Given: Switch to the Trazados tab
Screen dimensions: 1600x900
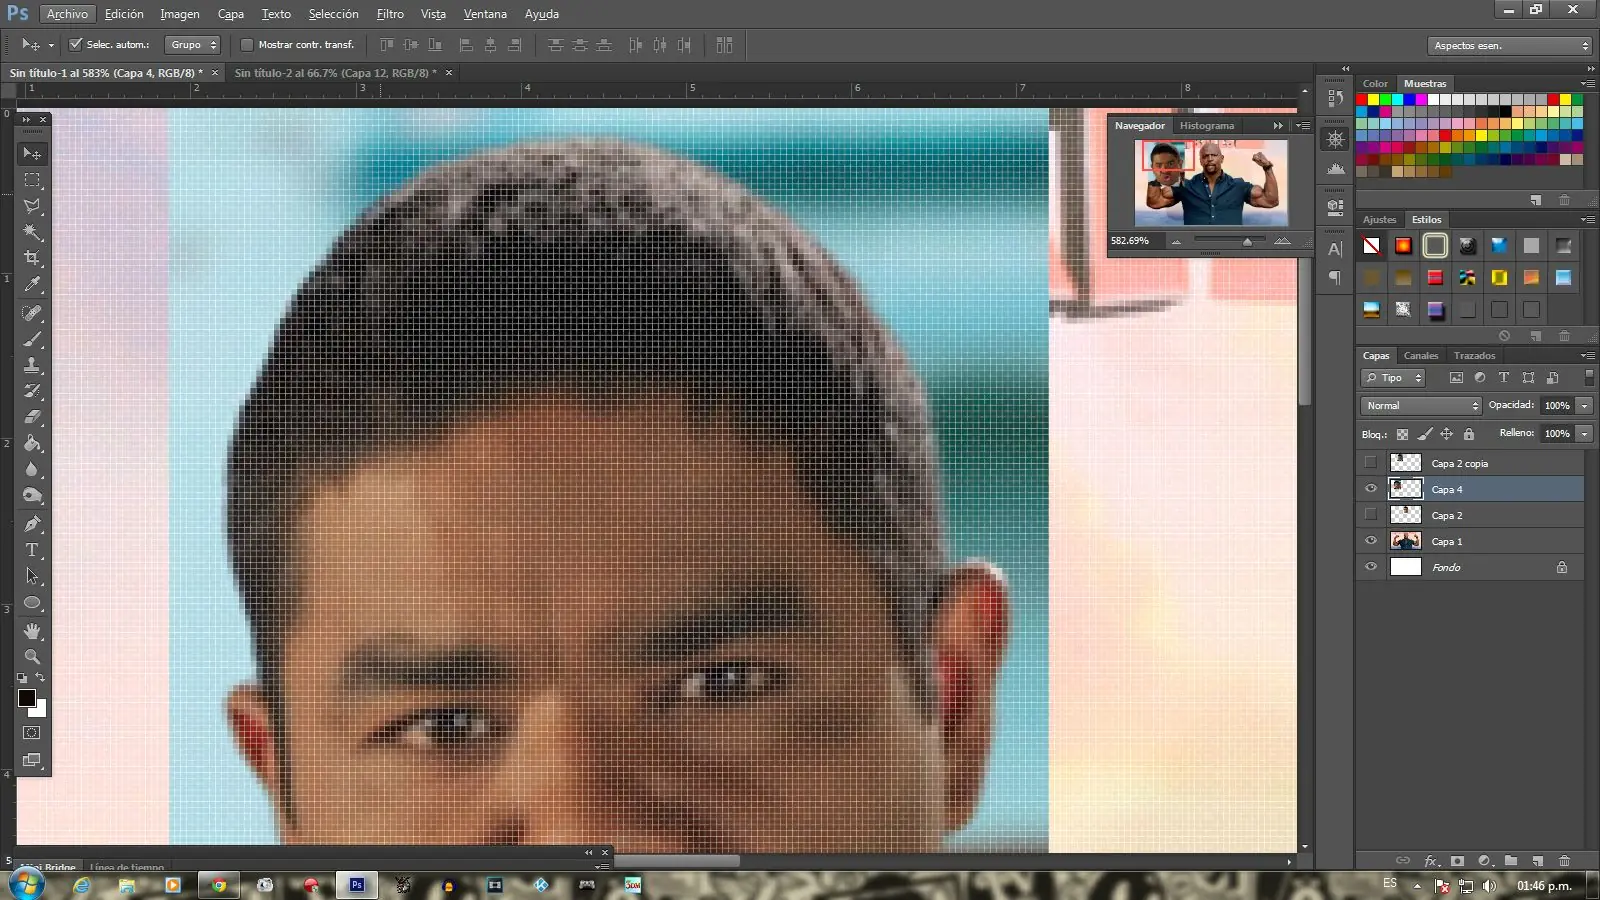Looking at the screenshot, I should (x=1474, y=356).
